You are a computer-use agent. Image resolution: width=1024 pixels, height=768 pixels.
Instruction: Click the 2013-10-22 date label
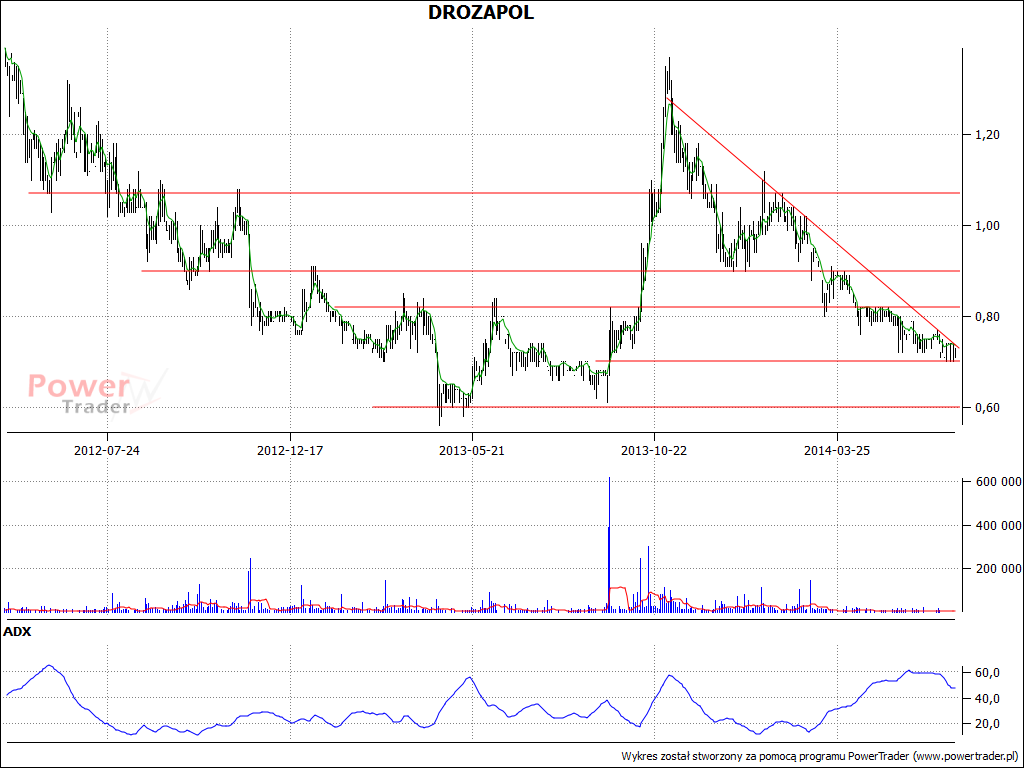tap(654, 451)
